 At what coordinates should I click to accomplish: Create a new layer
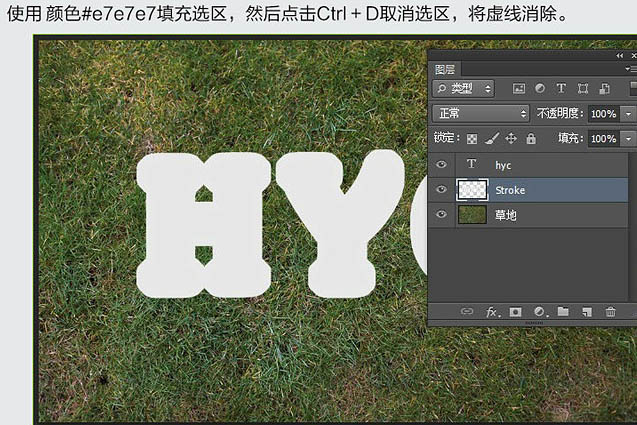point(587,312)
